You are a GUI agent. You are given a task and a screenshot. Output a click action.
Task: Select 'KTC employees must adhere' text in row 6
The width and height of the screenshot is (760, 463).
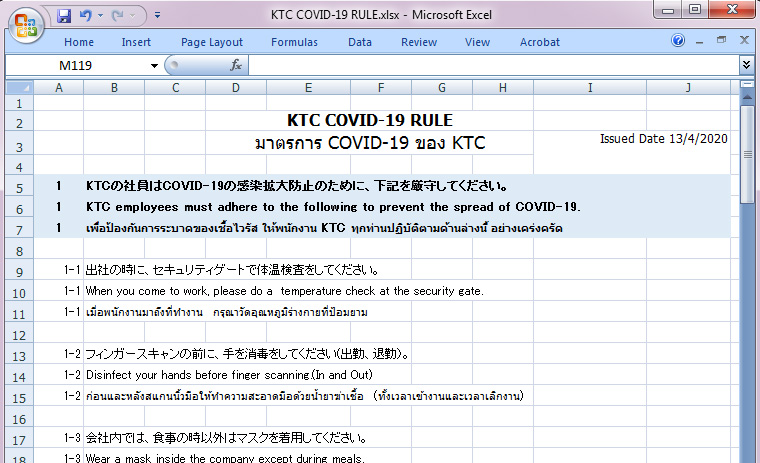(x=333, y=207)
